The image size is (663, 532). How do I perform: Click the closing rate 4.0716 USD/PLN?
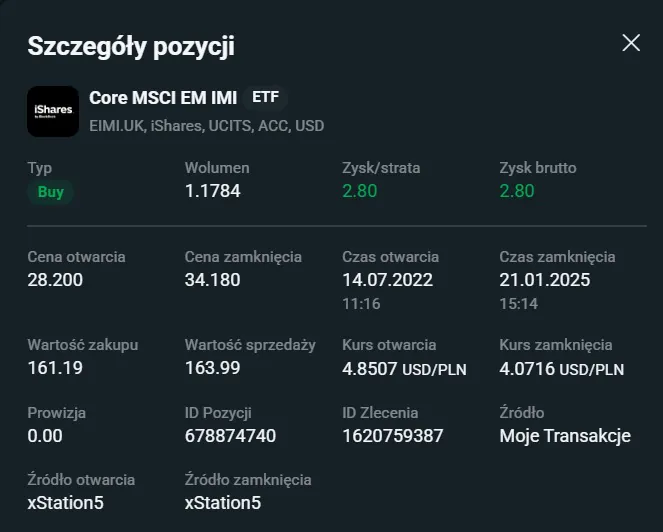[x=561, y=368]
